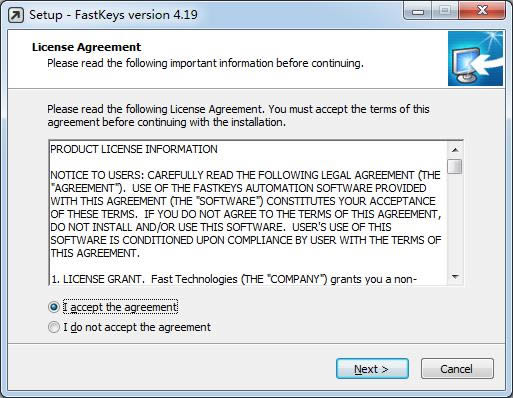Click the FastKeys setup arrow icon in title bar
Viewport: 513px width, 398px height.
coord(16,15)
